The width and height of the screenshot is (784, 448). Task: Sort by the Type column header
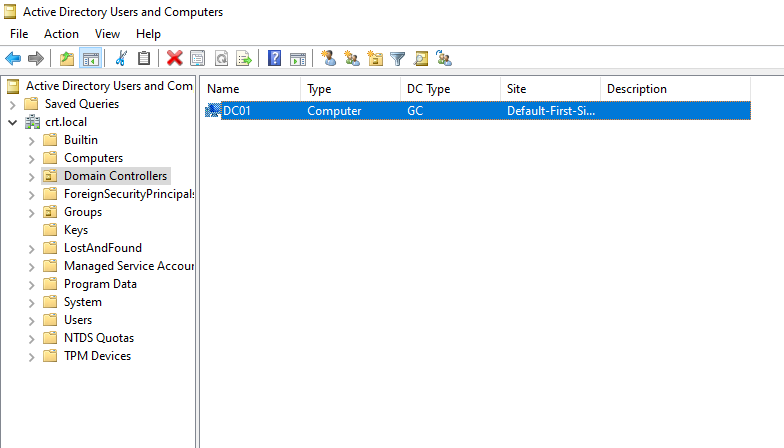350,89
